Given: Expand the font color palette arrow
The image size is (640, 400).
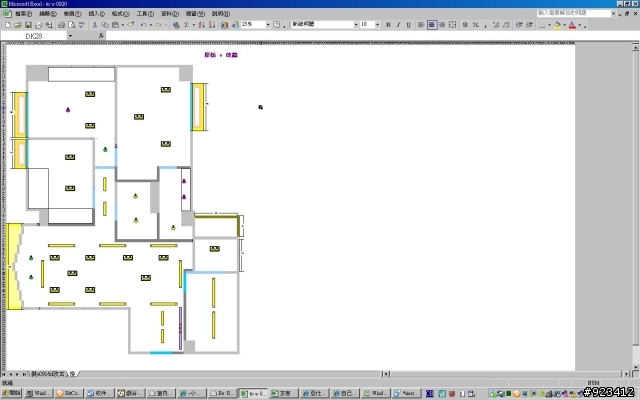Looking at the screenshot, I should [580, 25].
